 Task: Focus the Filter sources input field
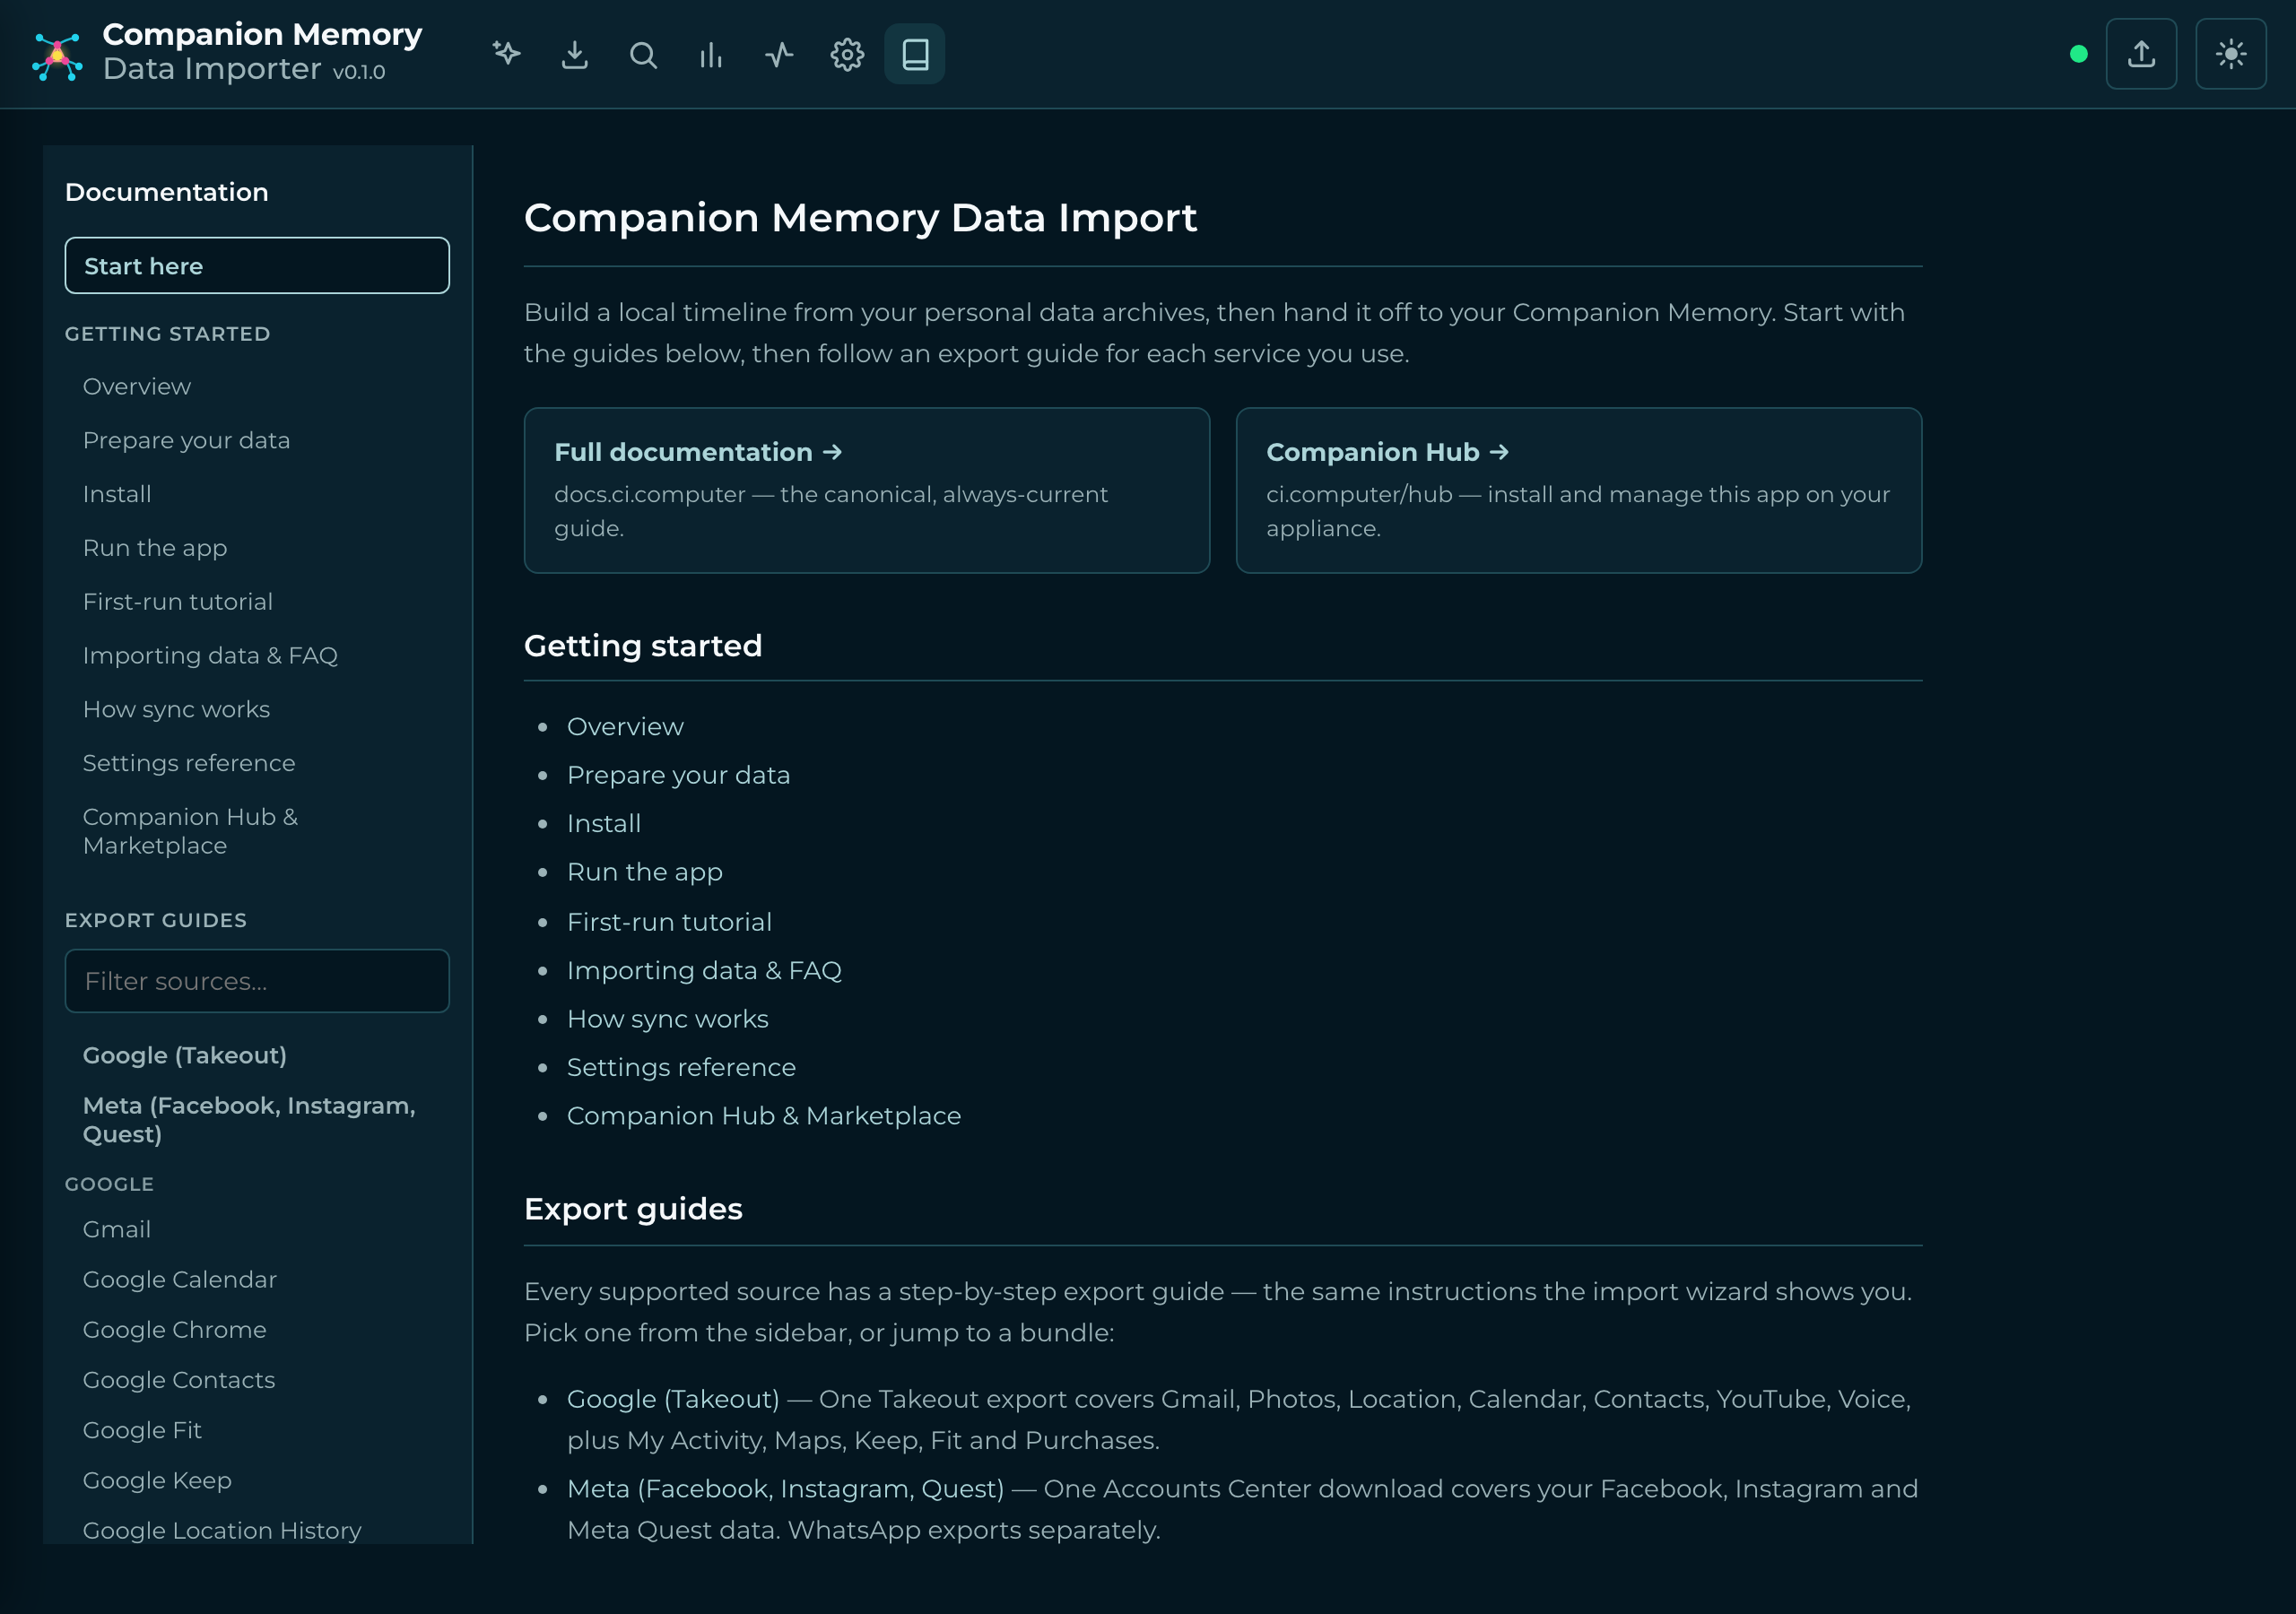point(257,981)
